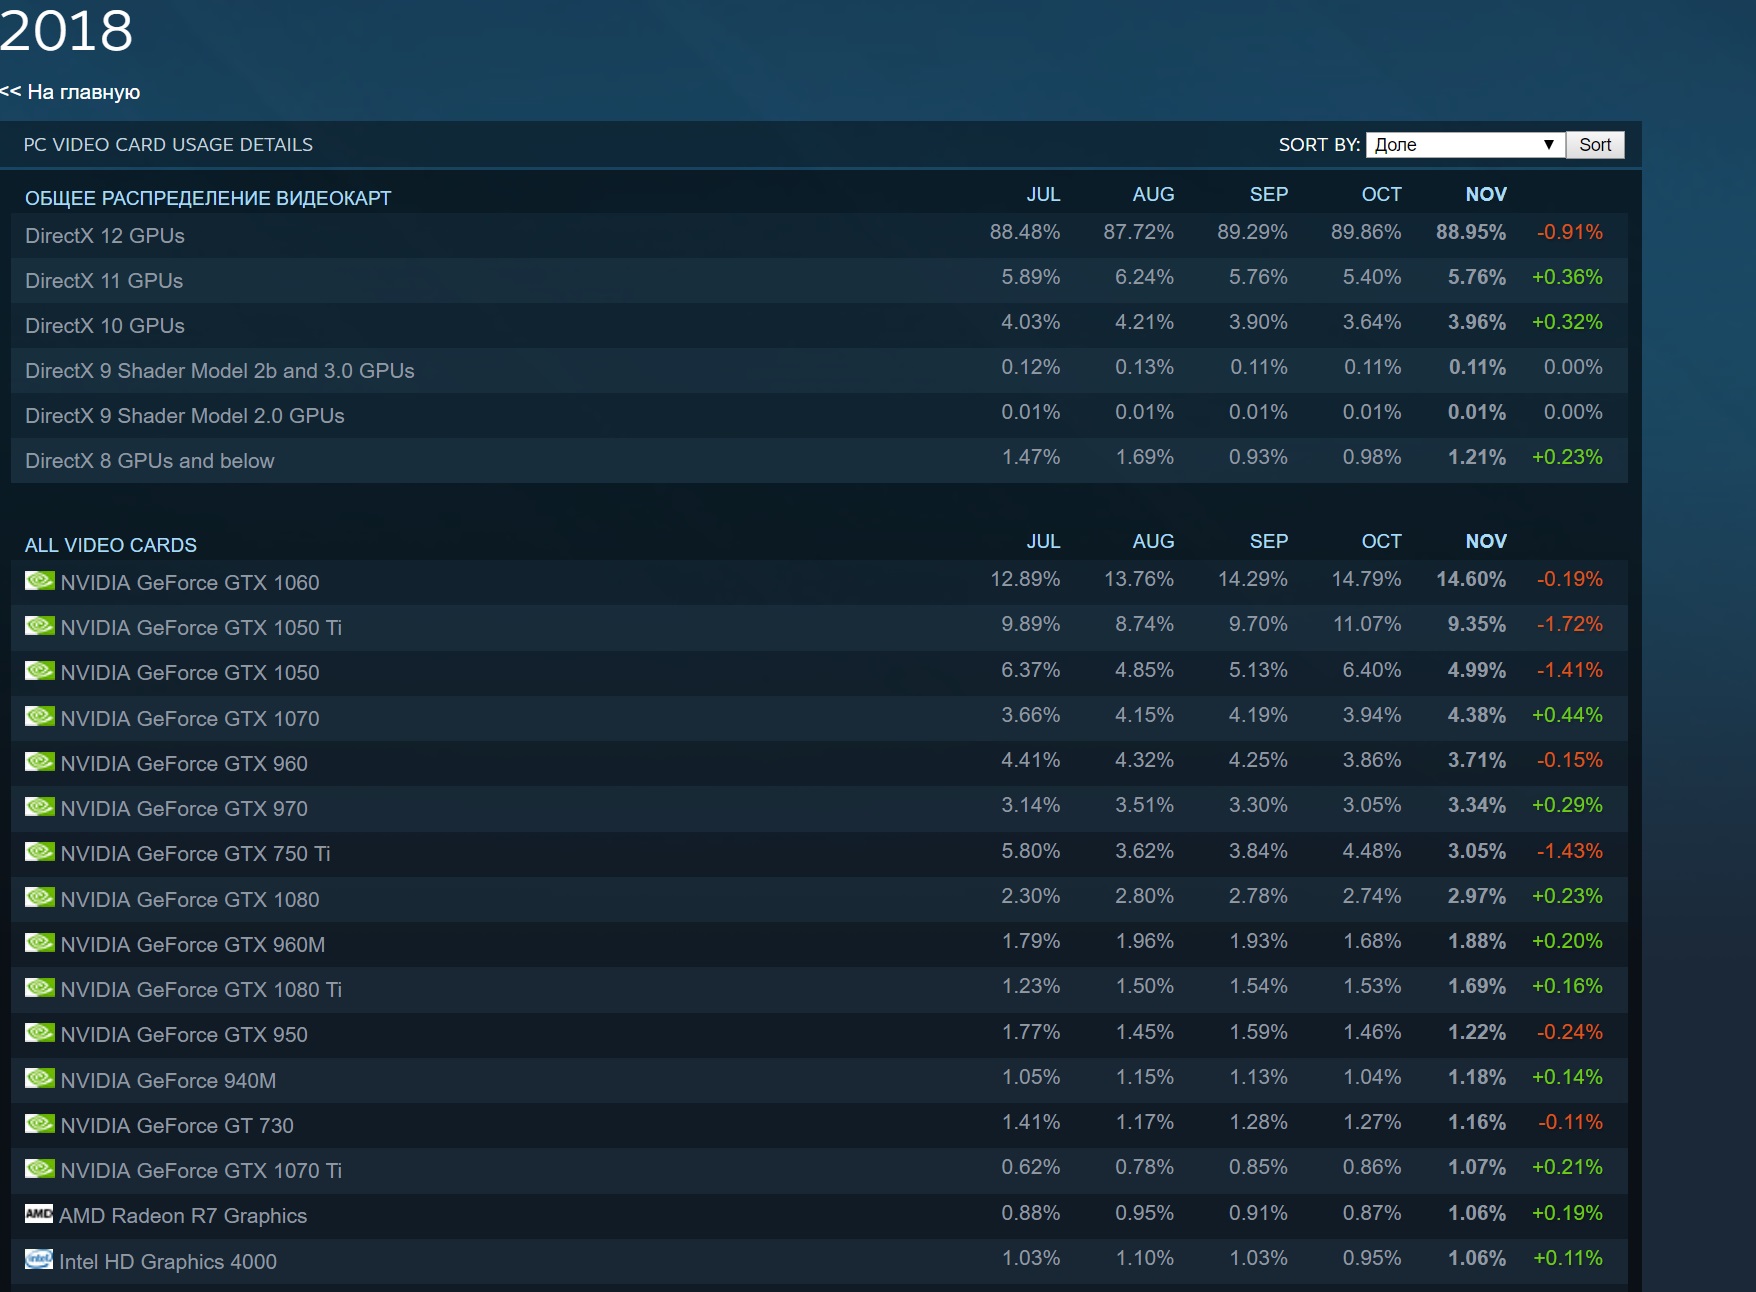
Task: Click NVIDIA logo next to GTX 1050 row
Action: tap(40, 671)
